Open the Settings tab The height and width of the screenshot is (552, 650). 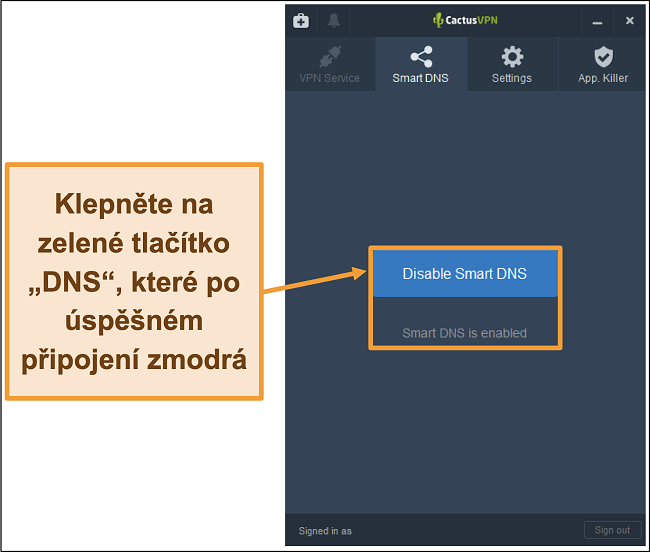(x=512, y=64)
